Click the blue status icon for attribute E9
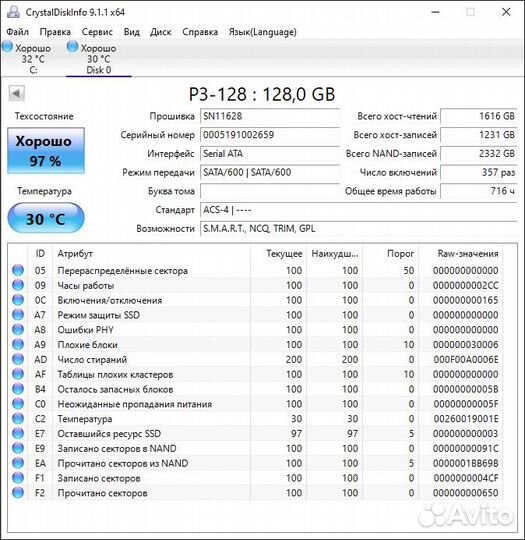 point(18,448)
